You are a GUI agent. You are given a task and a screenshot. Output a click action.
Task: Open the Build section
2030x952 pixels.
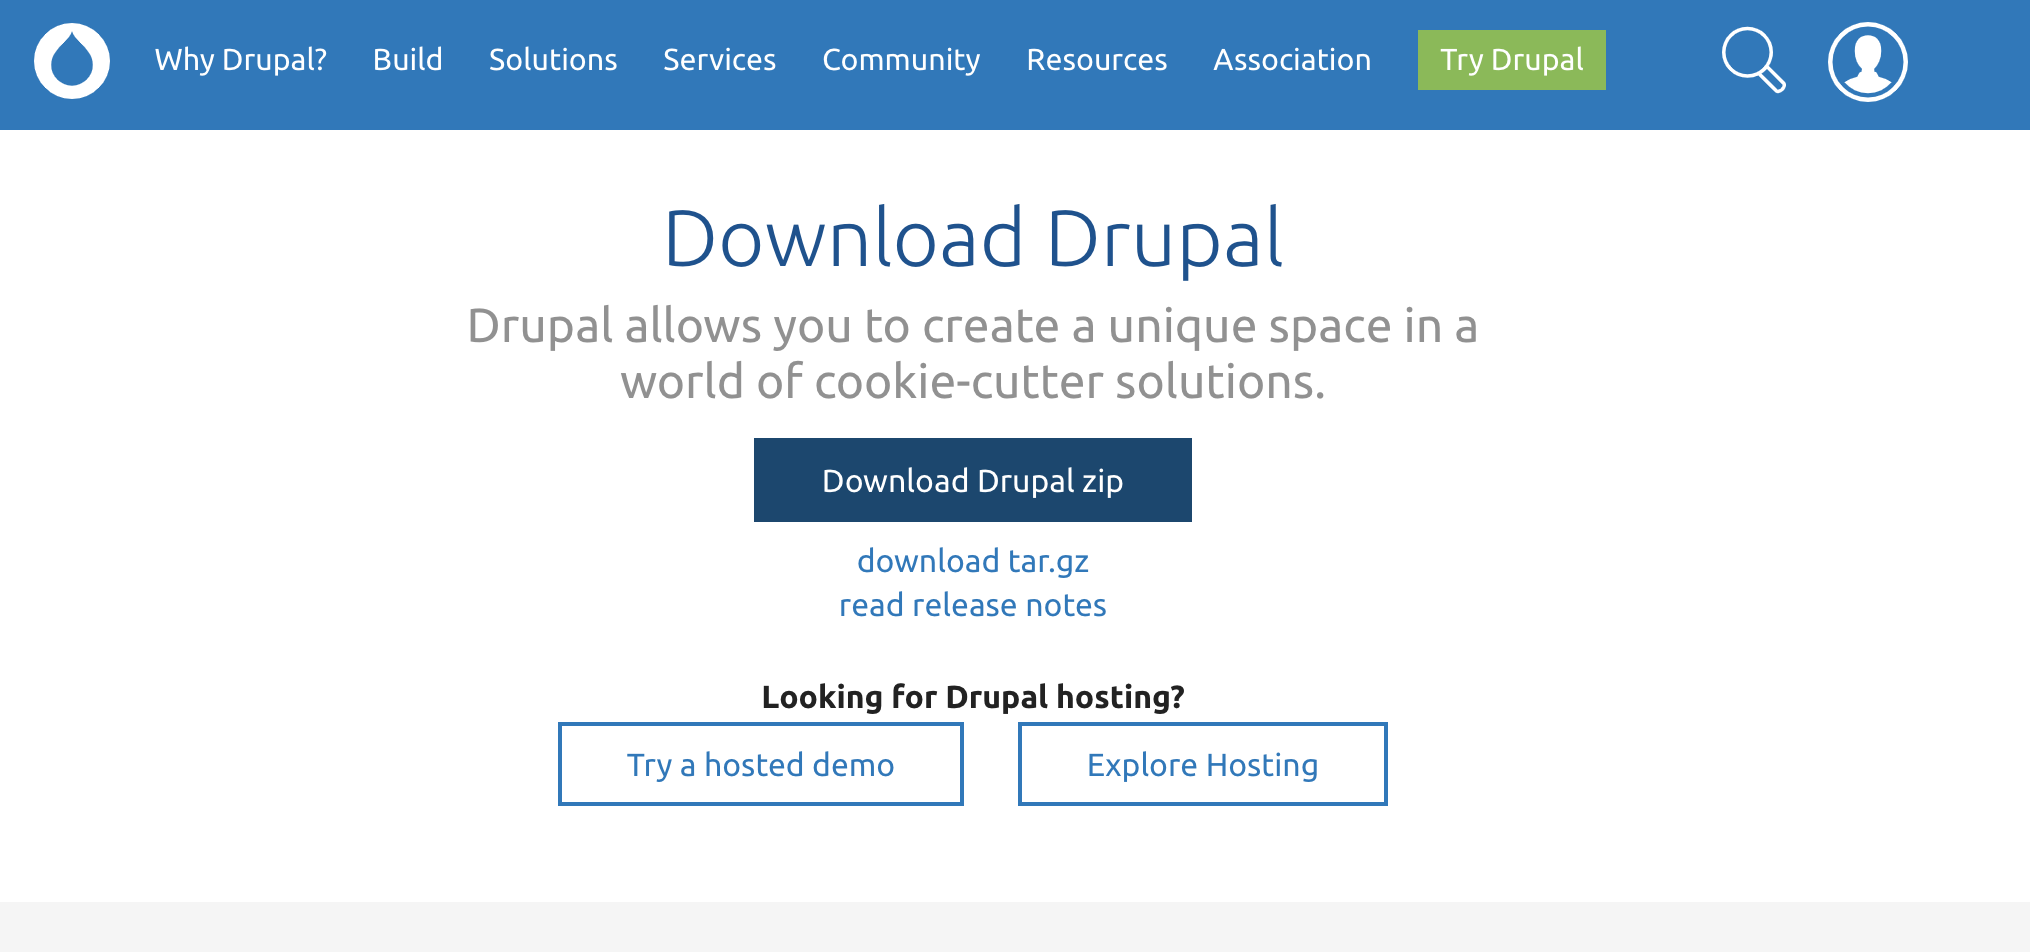click(x=407, y=60)
